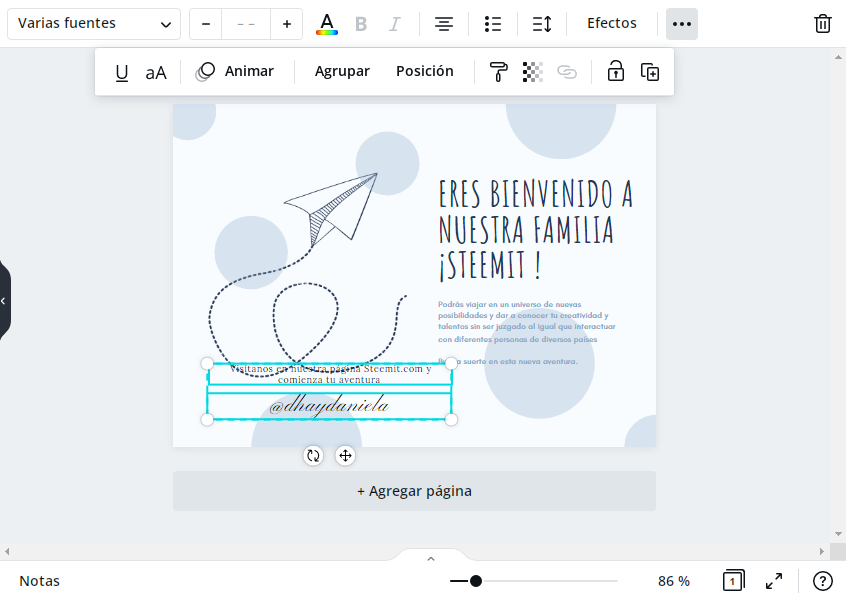Toggle bold formatting
Image resolution: width=846 pixels, height=596 pixels.
coord(361,24)
